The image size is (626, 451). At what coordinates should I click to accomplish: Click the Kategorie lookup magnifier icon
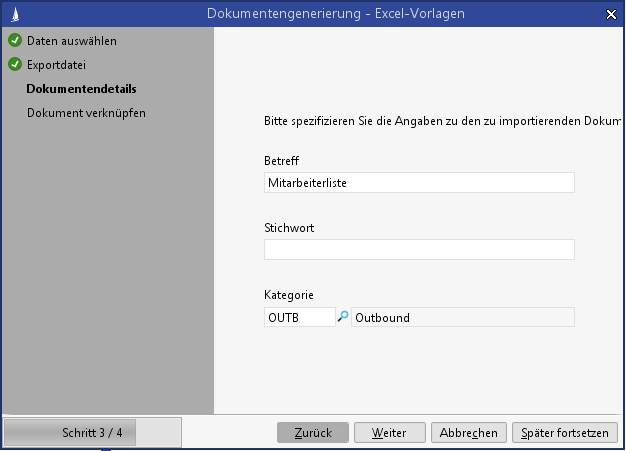343,317
